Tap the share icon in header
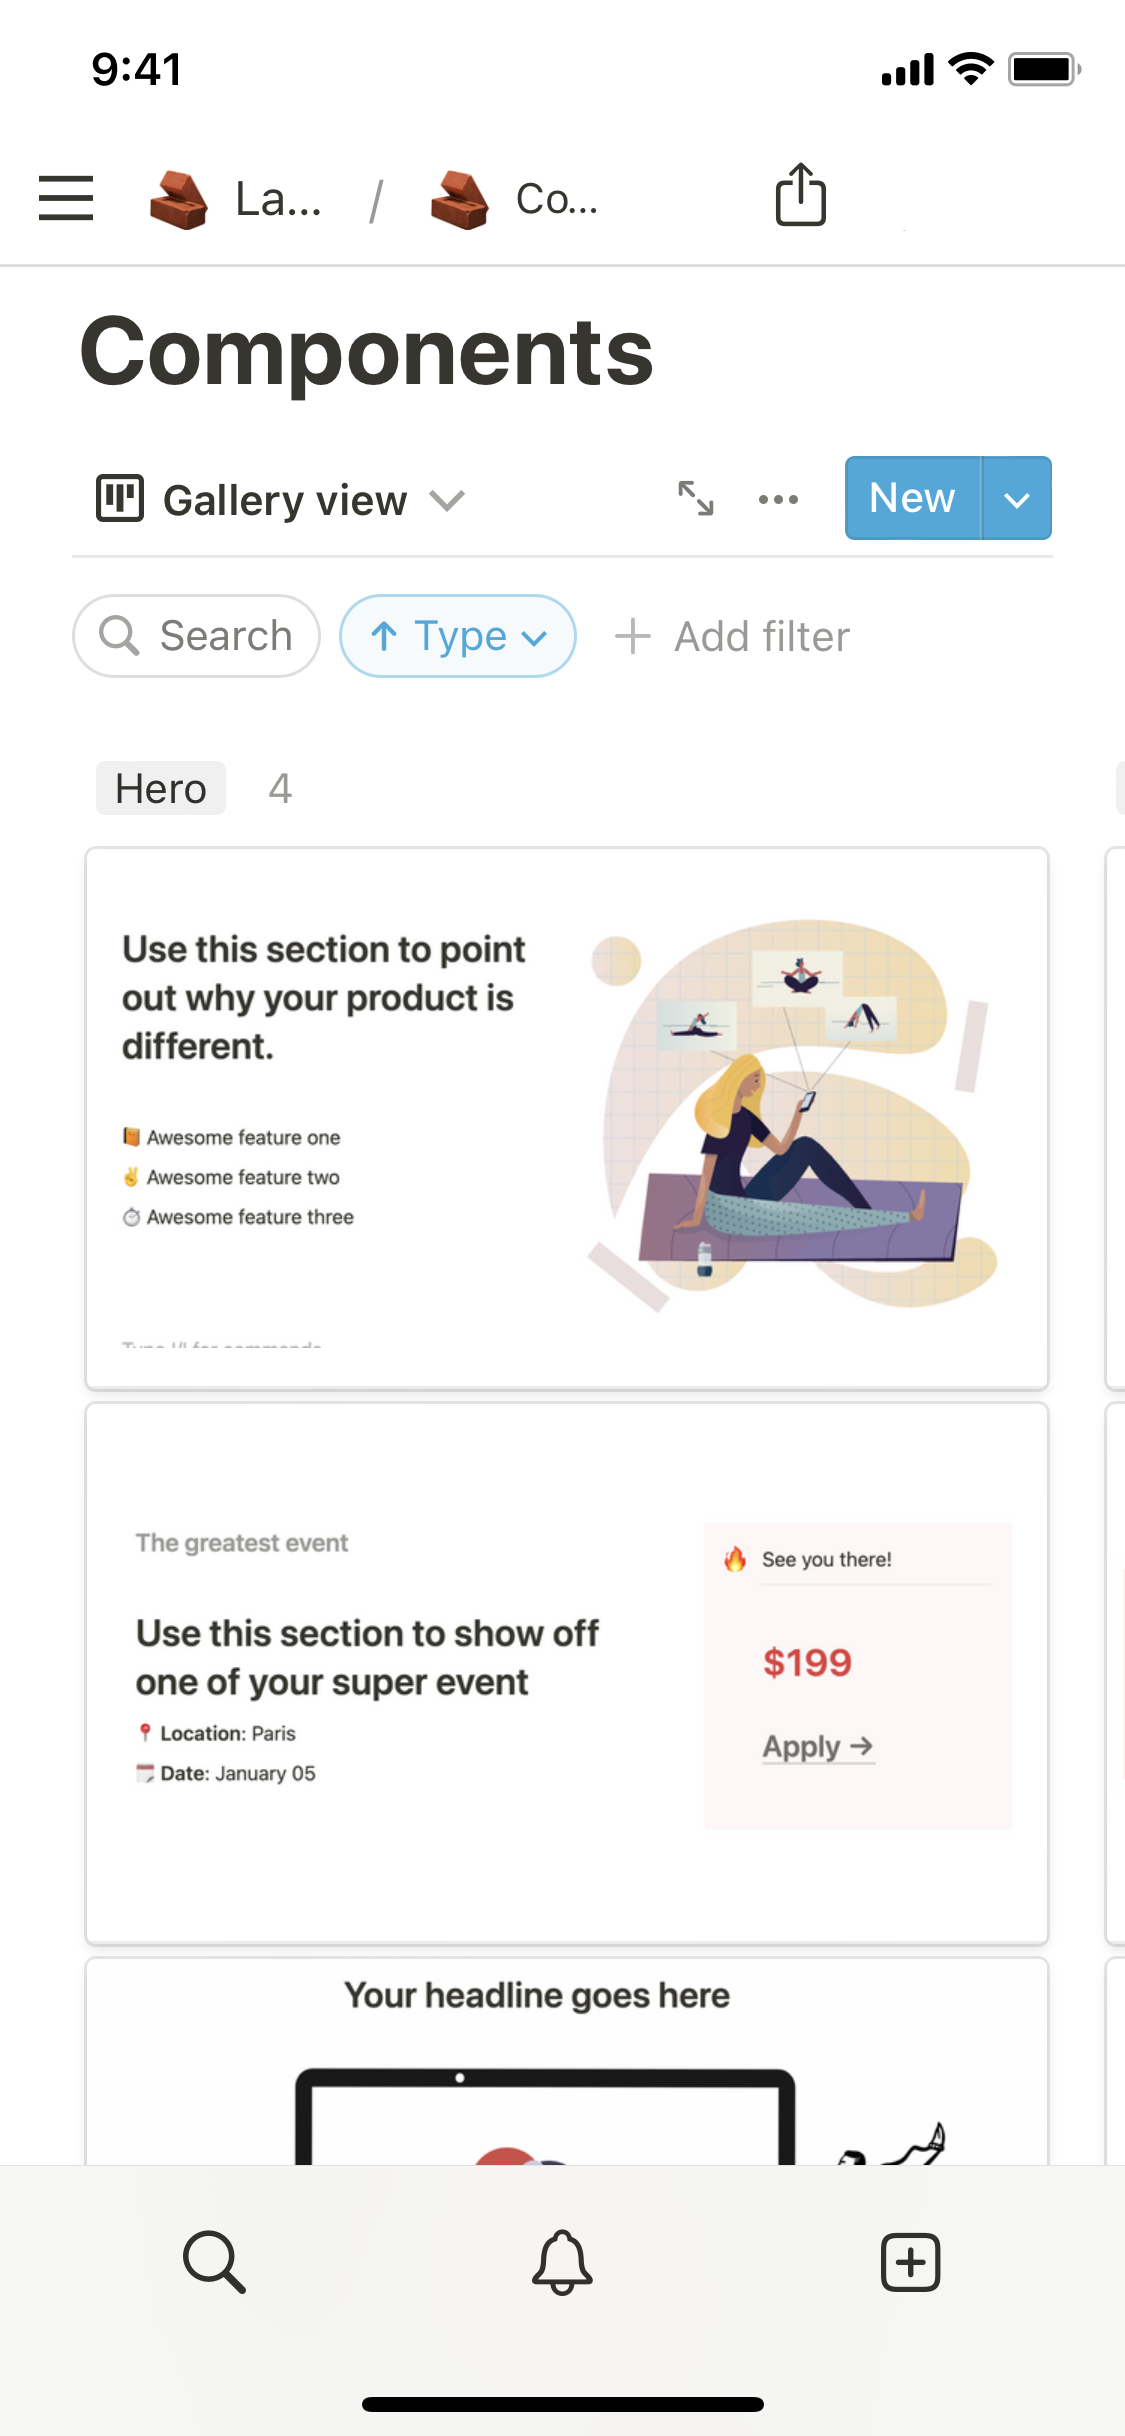This screenshot has height=2436, width=1125. pyautogui.click(x=800, y=195)
